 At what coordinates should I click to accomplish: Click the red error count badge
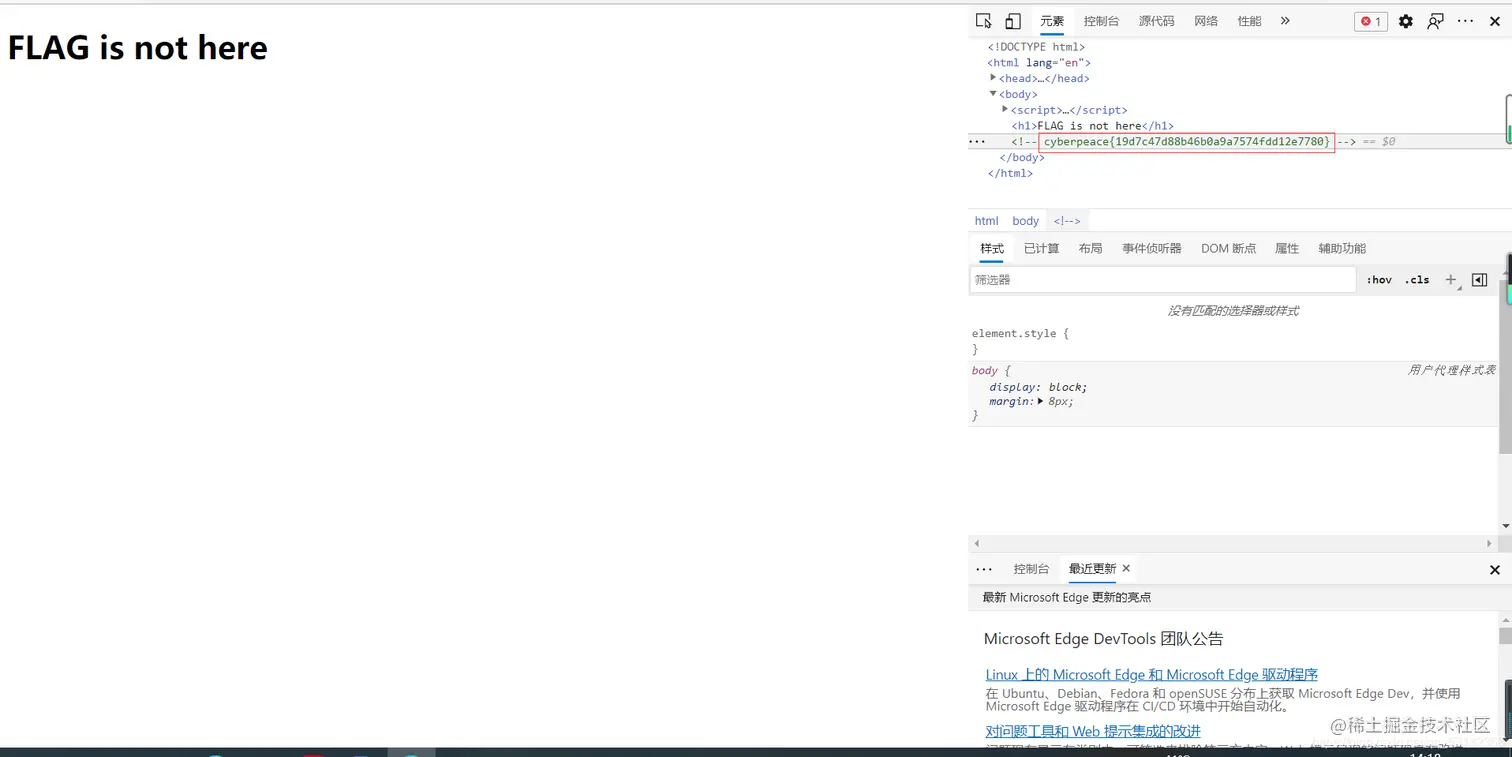click(1371, 21)
